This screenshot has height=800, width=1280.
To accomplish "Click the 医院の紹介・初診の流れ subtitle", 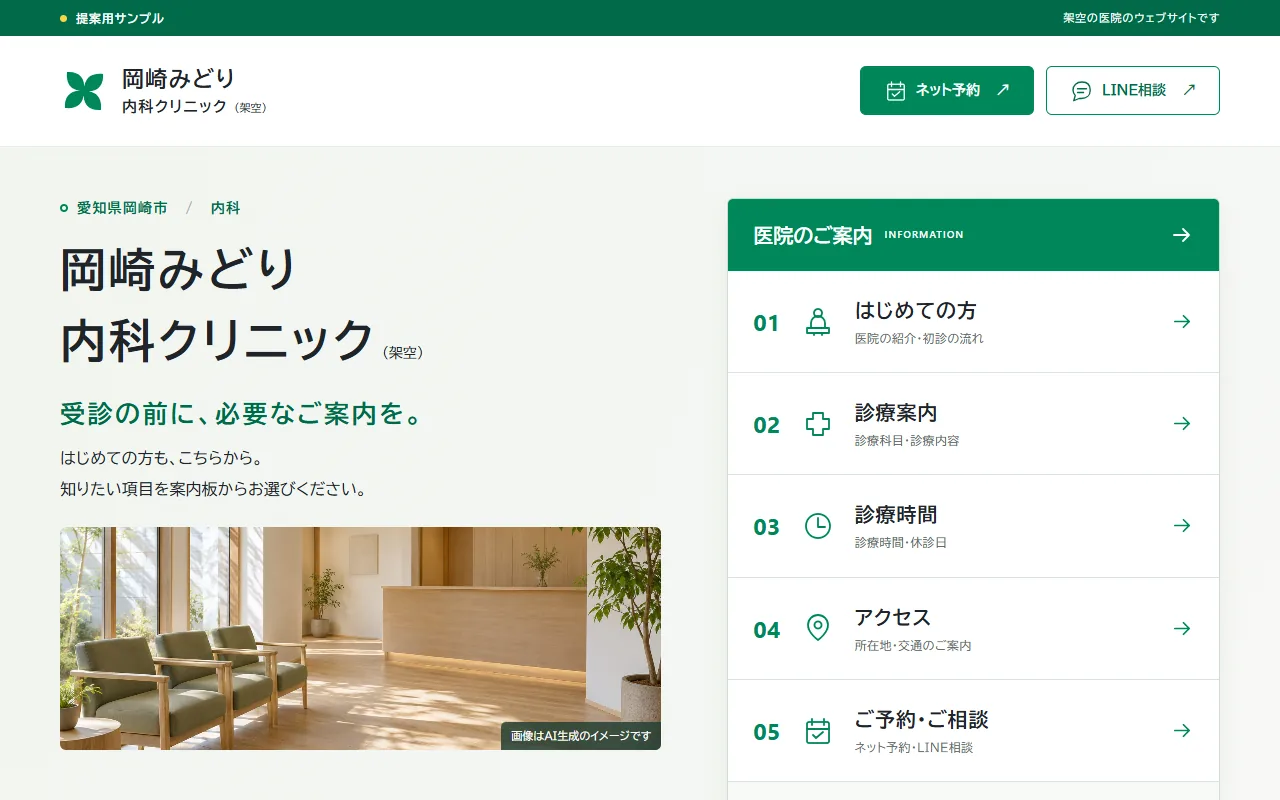I will pyautogui.click(x=919, y=339).
